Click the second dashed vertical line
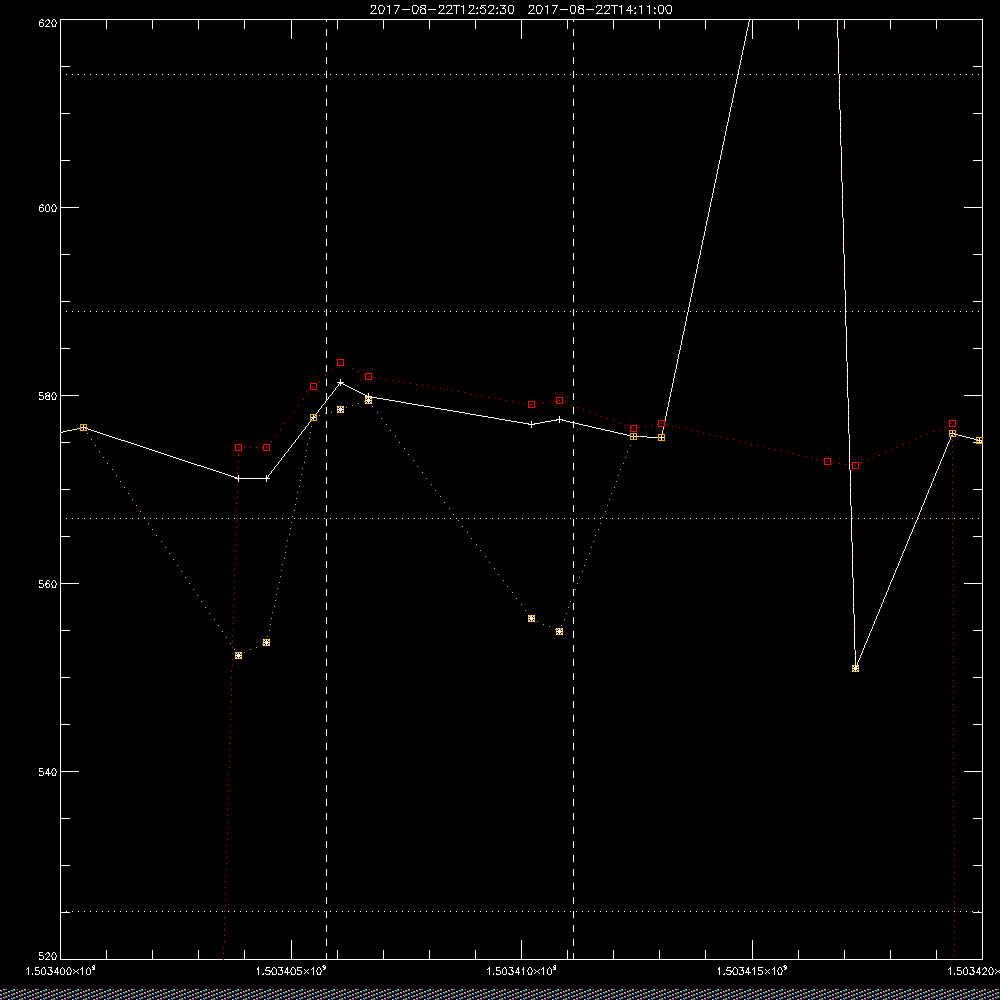The height and width of the screenshot is (1000, 1000). coord(573,490)
